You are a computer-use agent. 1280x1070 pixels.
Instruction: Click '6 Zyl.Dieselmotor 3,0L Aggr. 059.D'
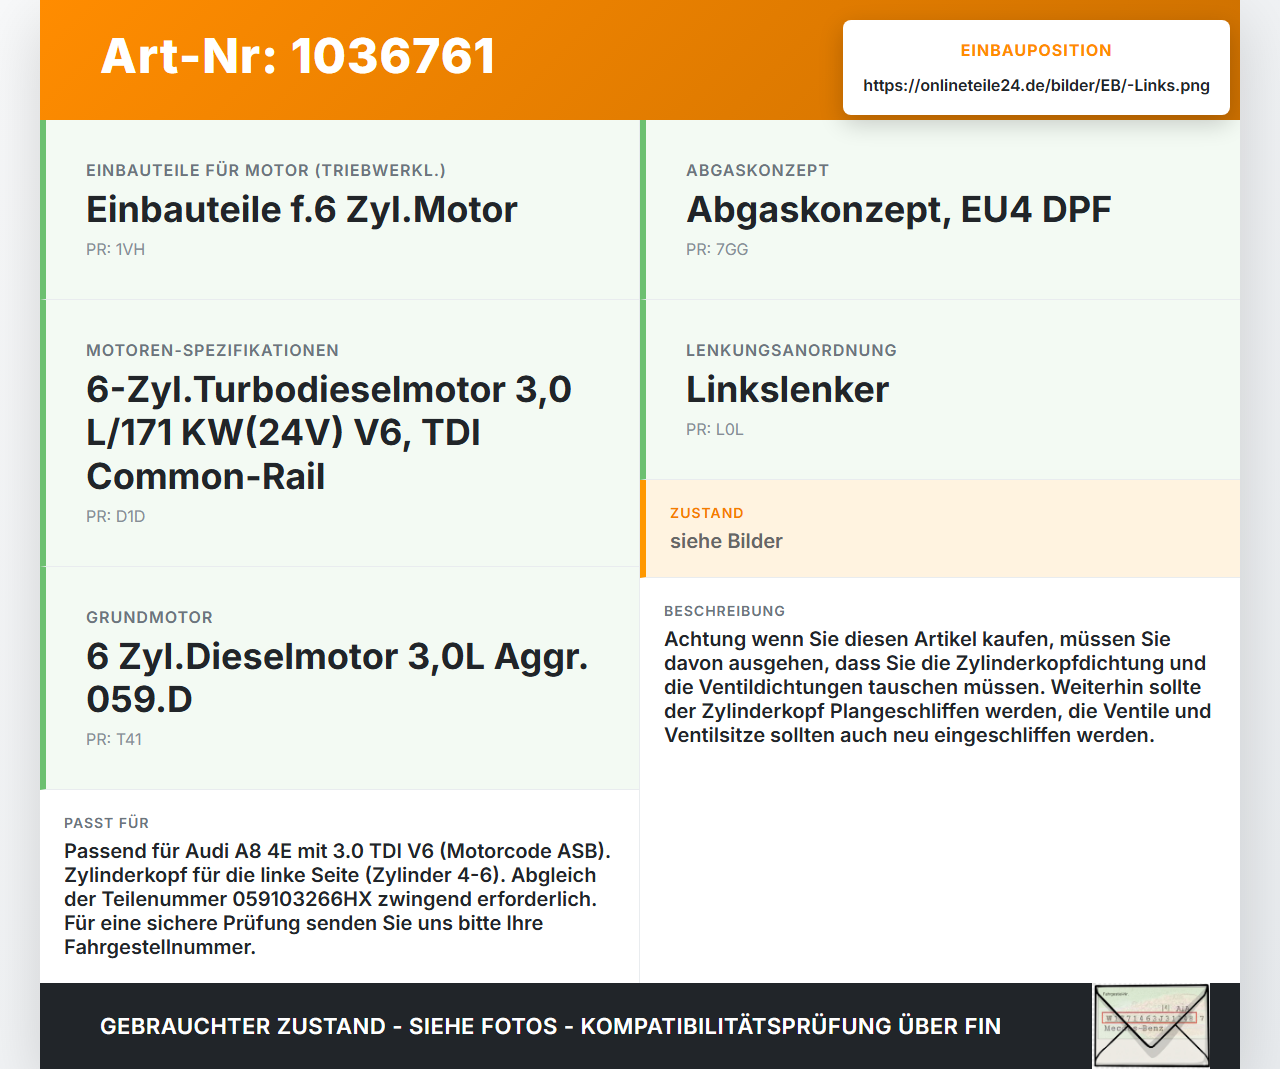[x=337, y=677]
